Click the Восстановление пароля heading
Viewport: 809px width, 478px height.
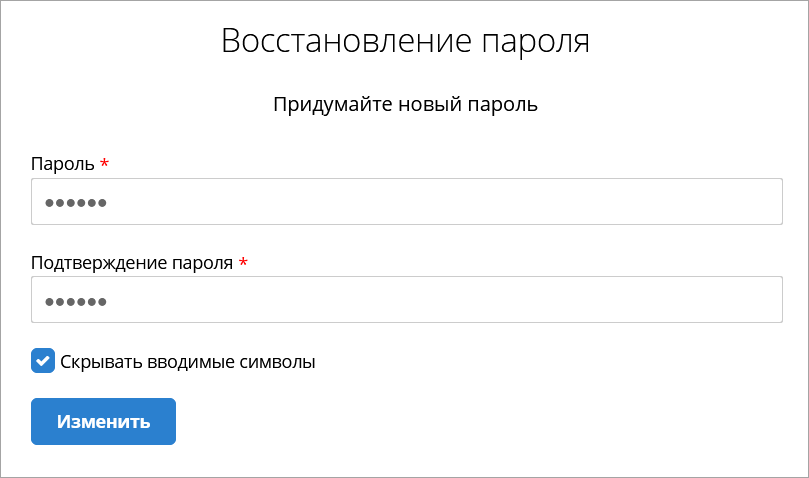click(x=405, y=41)
